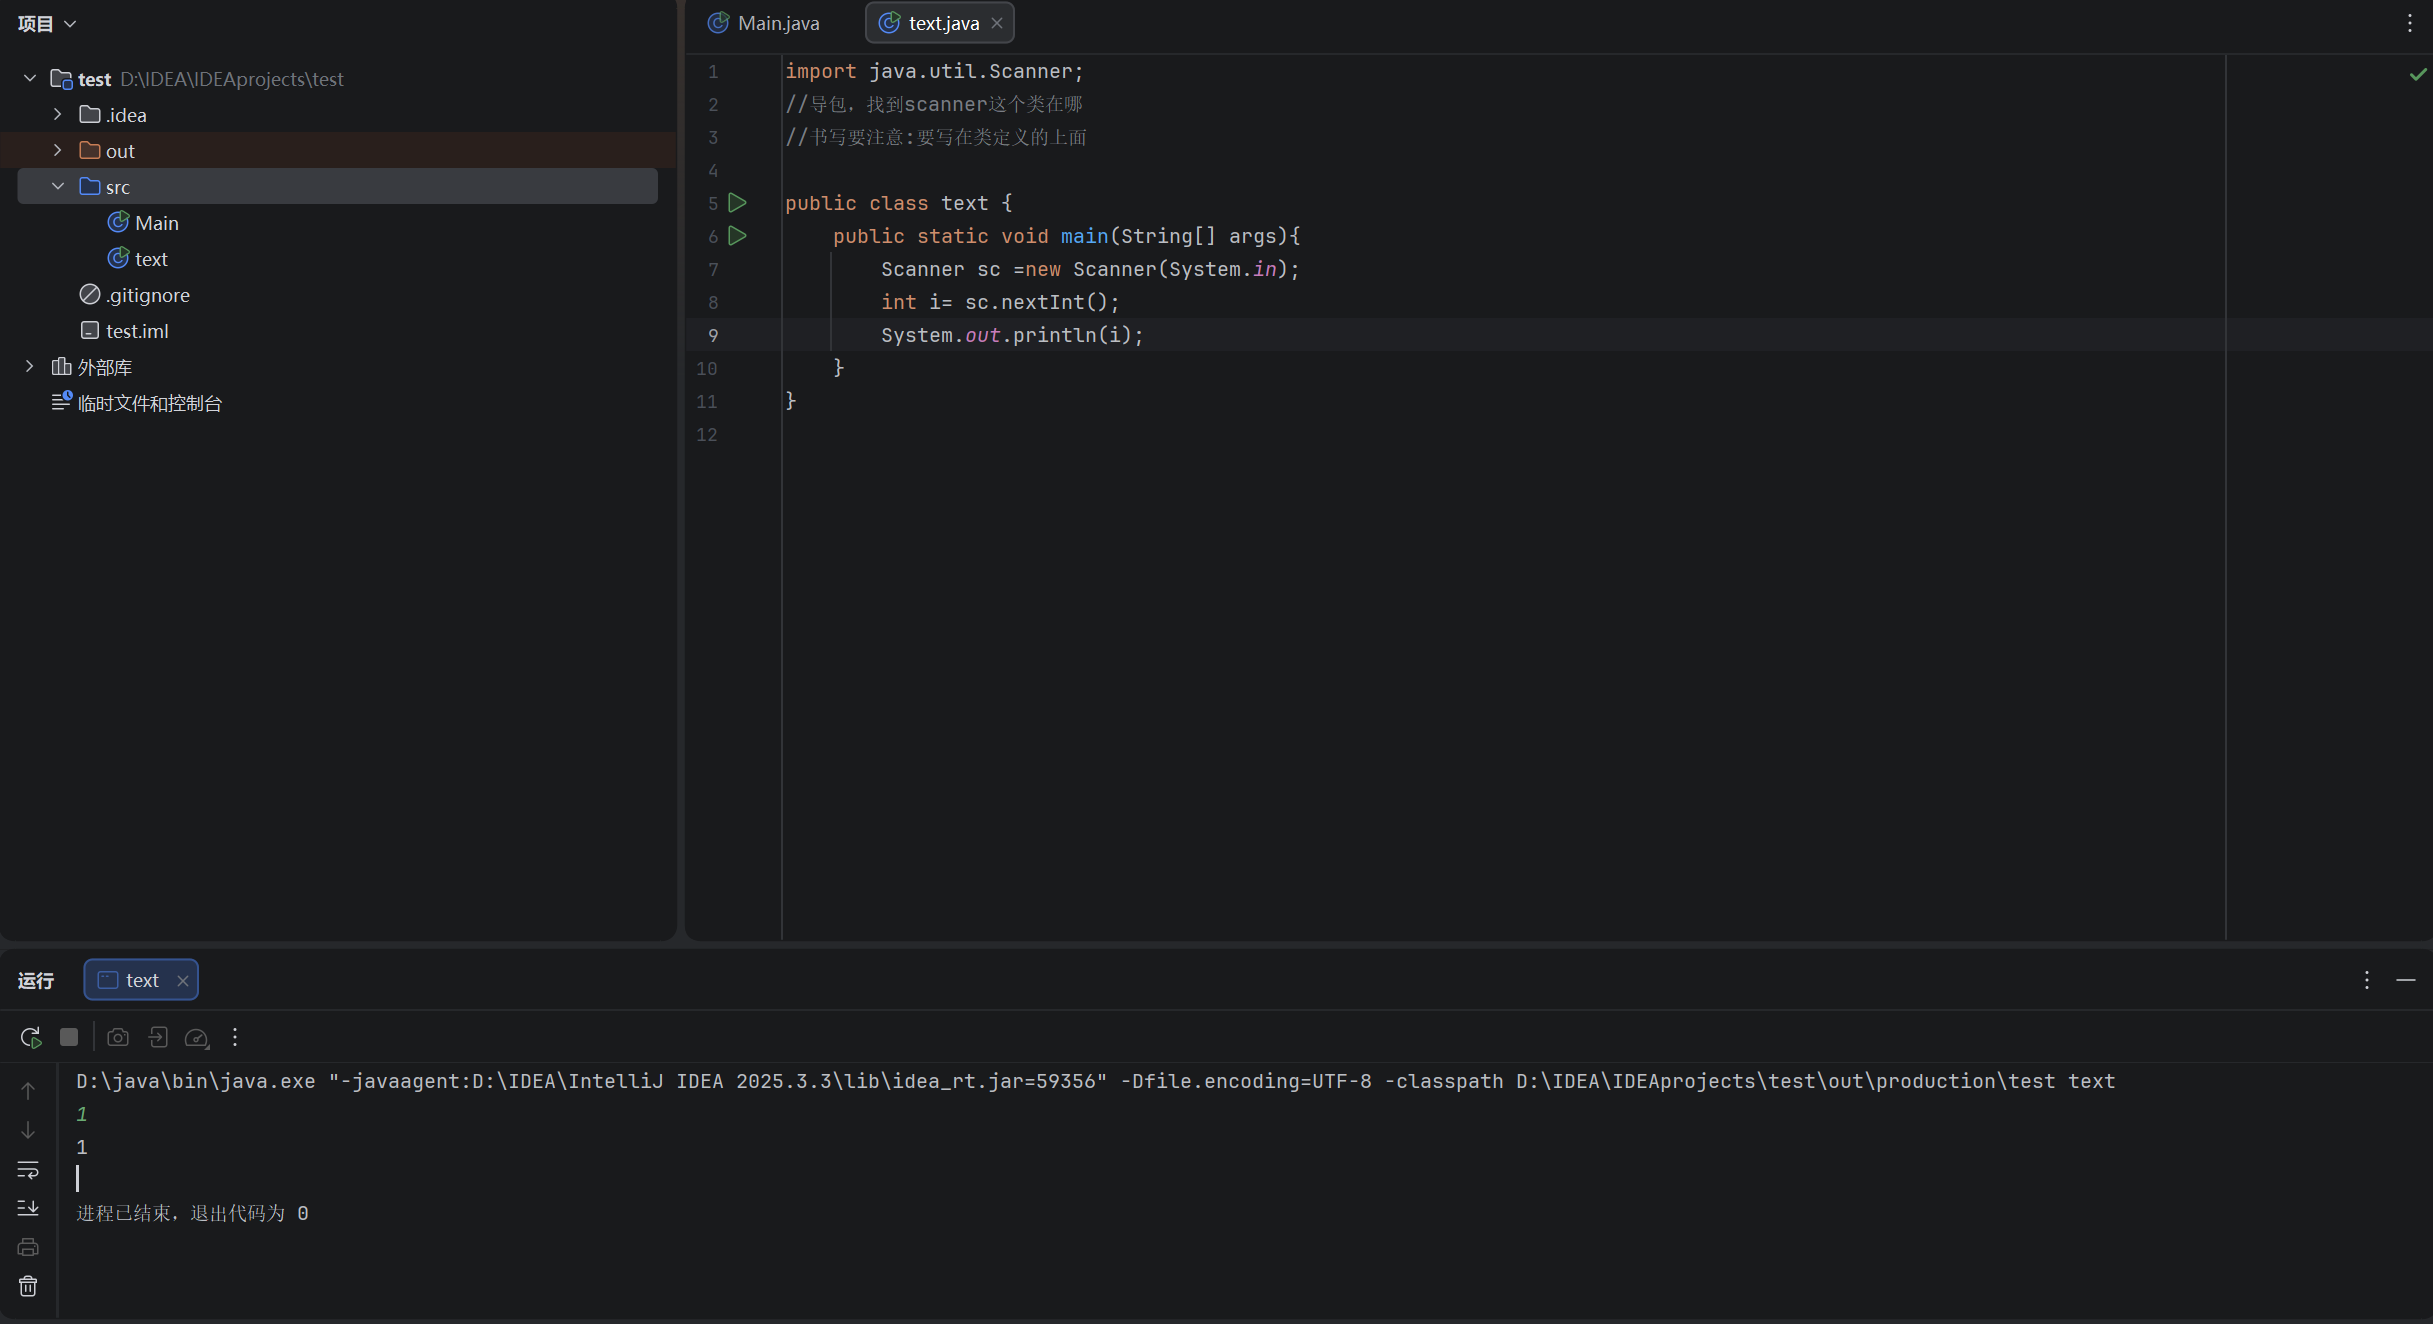Click the java.exe command line in console
The height and width of the screenshot is (1324, 2433).
point(1096,1081)
